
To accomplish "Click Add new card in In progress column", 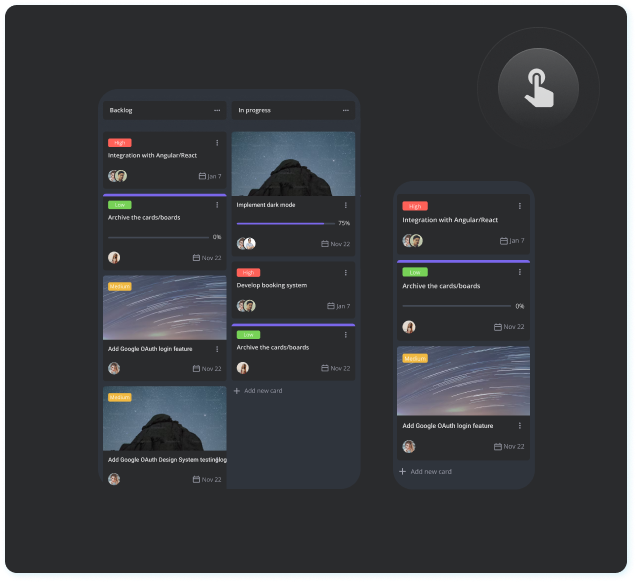I will click(x=263, y=391).
